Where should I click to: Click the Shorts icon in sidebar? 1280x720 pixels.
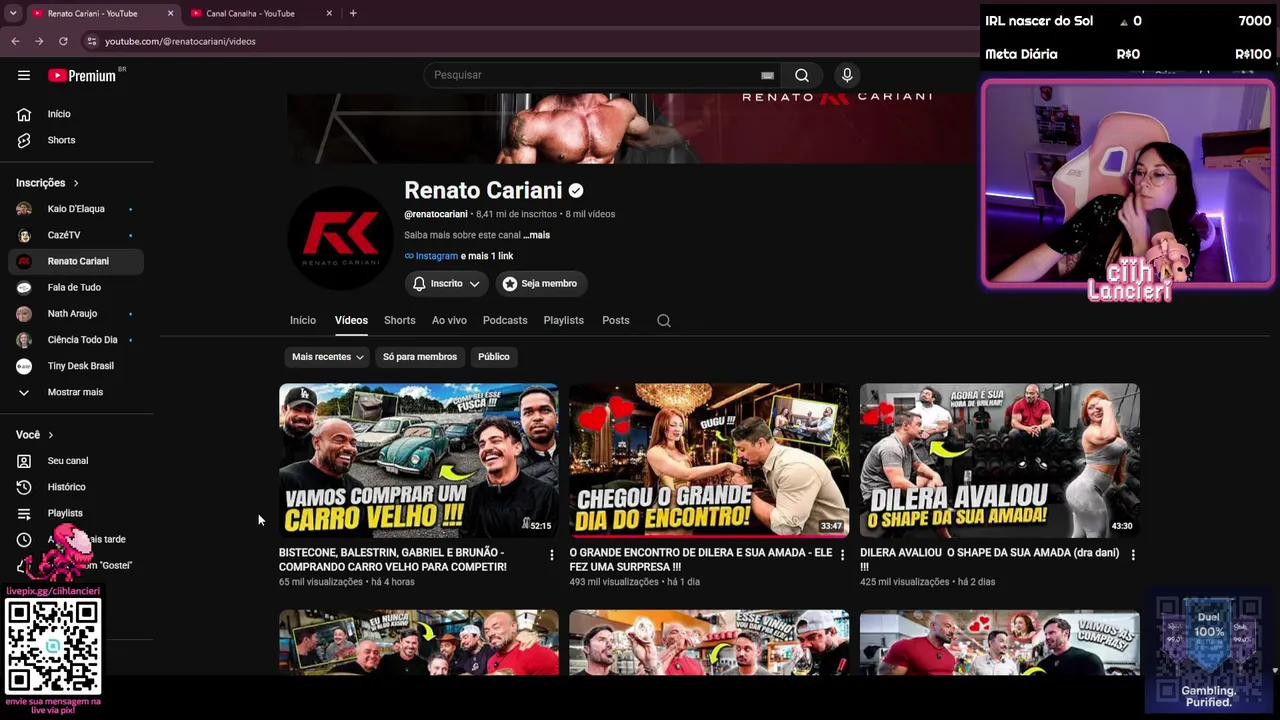coord(24,140)
